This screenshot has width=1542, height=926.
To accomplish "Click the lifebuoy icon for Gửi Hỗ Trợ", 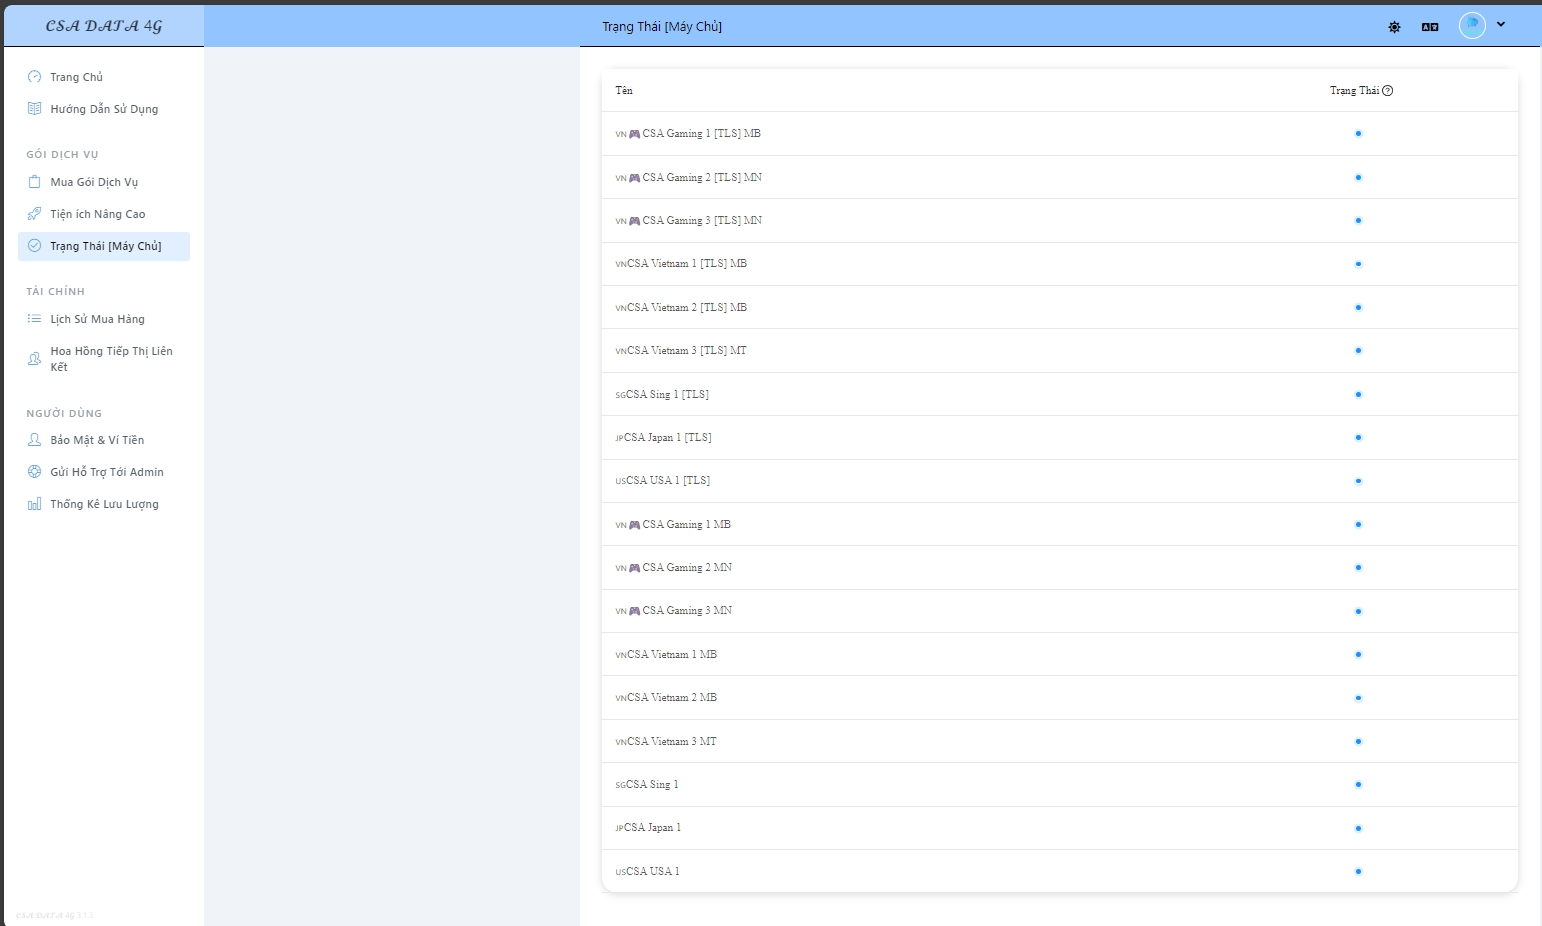I will click(x=35, y=472).
